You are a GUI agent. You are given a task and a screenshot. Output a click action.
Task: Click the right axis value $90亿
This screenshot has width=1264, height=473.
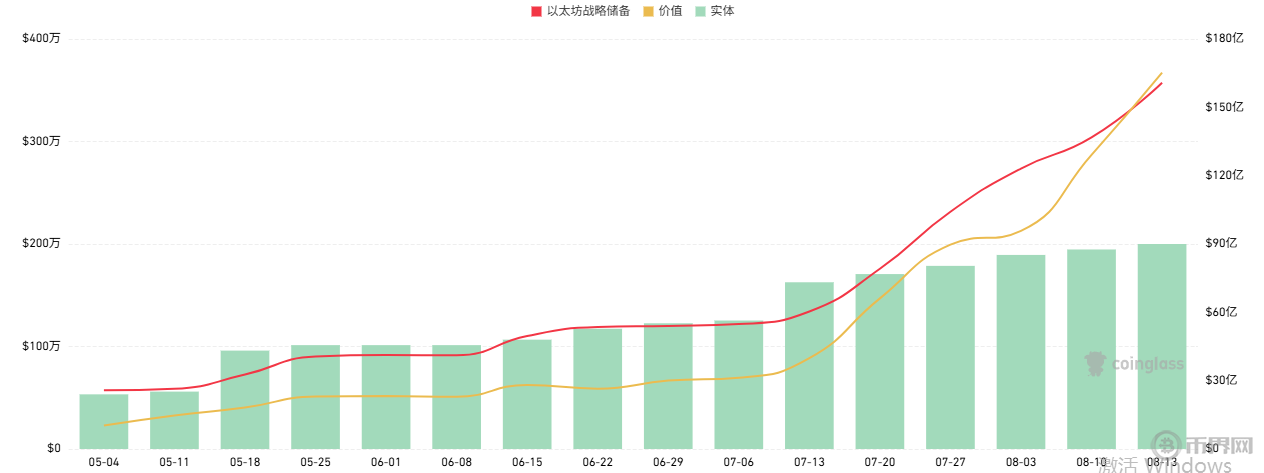coord(1221,243)
